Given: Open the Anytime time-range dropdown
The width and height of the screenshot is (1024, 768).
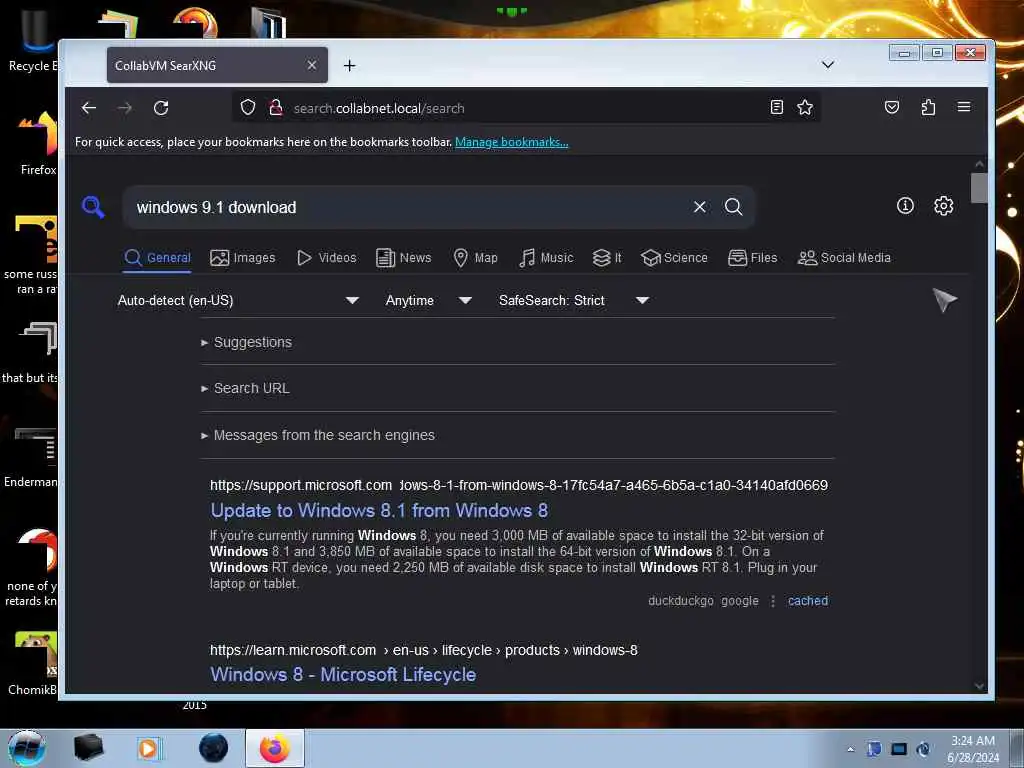Looking at the screenshot, I should pos(428,300).
